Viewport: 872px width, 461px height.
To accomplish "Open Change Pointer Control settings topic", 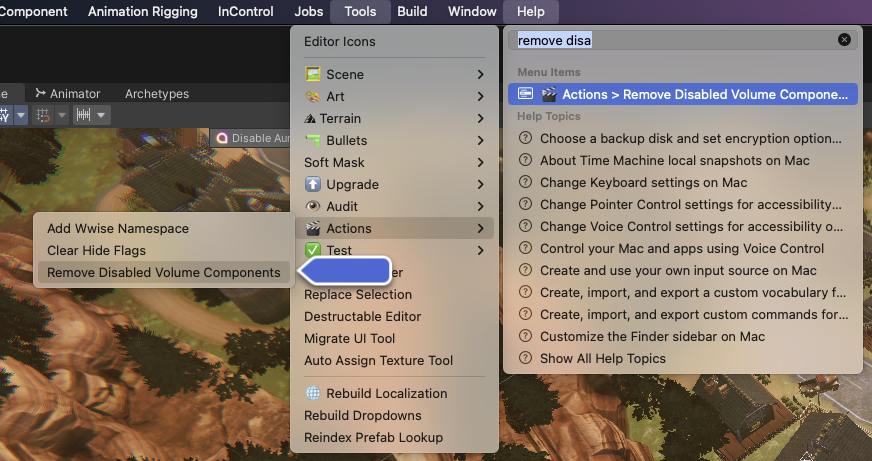I will [x=683, y=204].
